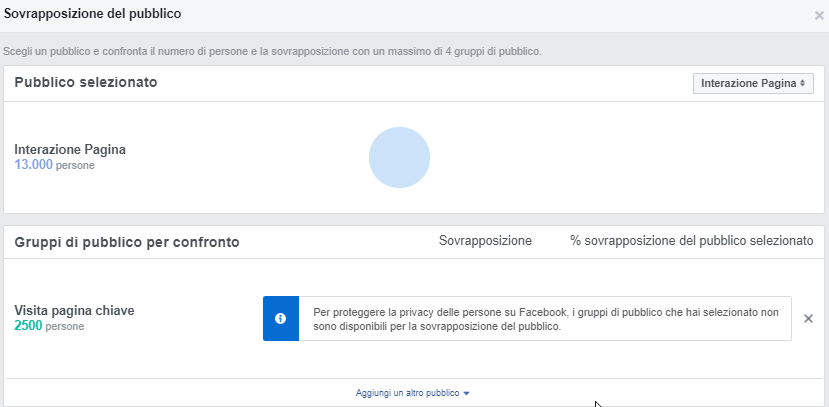
Task: Click the green 2500 audience size
Action: click(28, 326)
